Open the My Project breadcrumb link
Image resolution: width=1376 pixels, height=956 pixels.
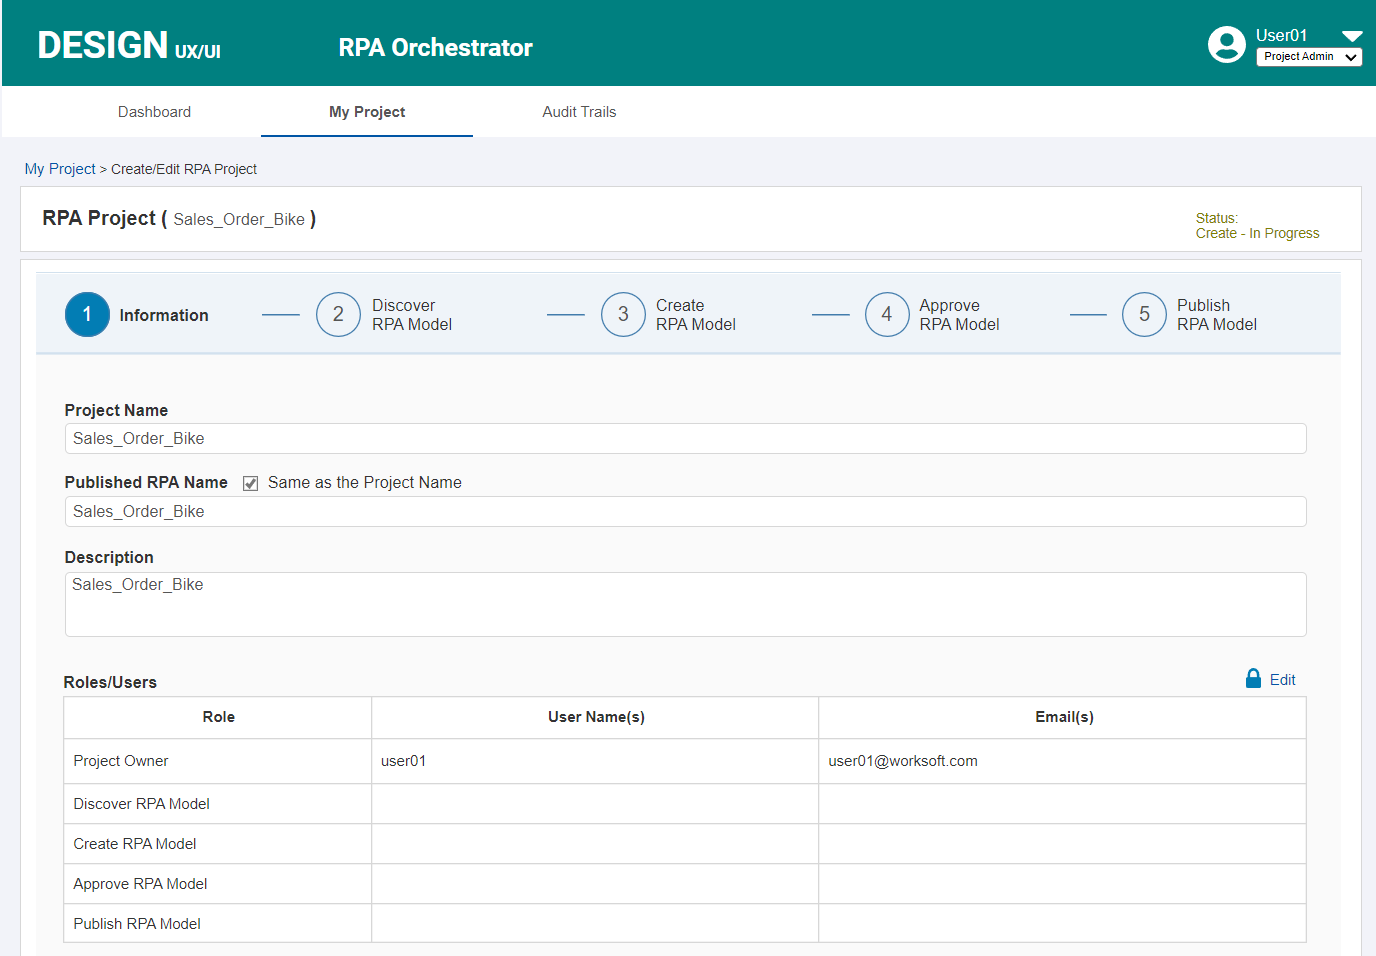coord(59,168)
